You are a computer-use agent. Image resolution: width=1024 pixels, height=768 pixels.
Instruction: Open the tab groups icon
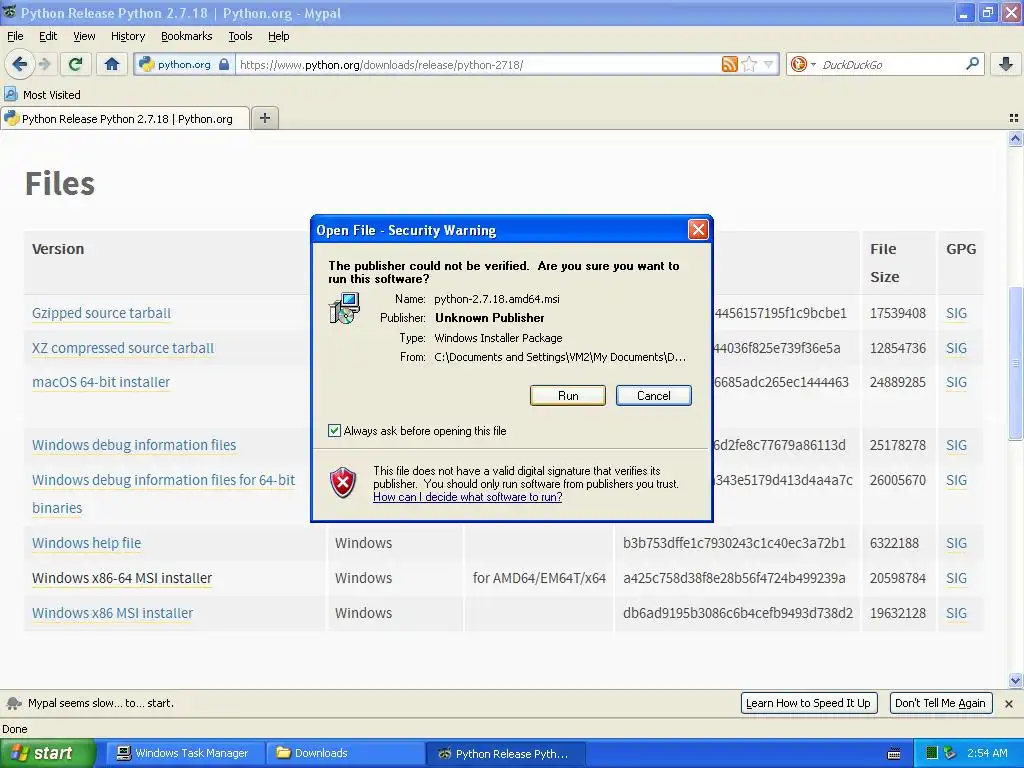(1014, 118)
